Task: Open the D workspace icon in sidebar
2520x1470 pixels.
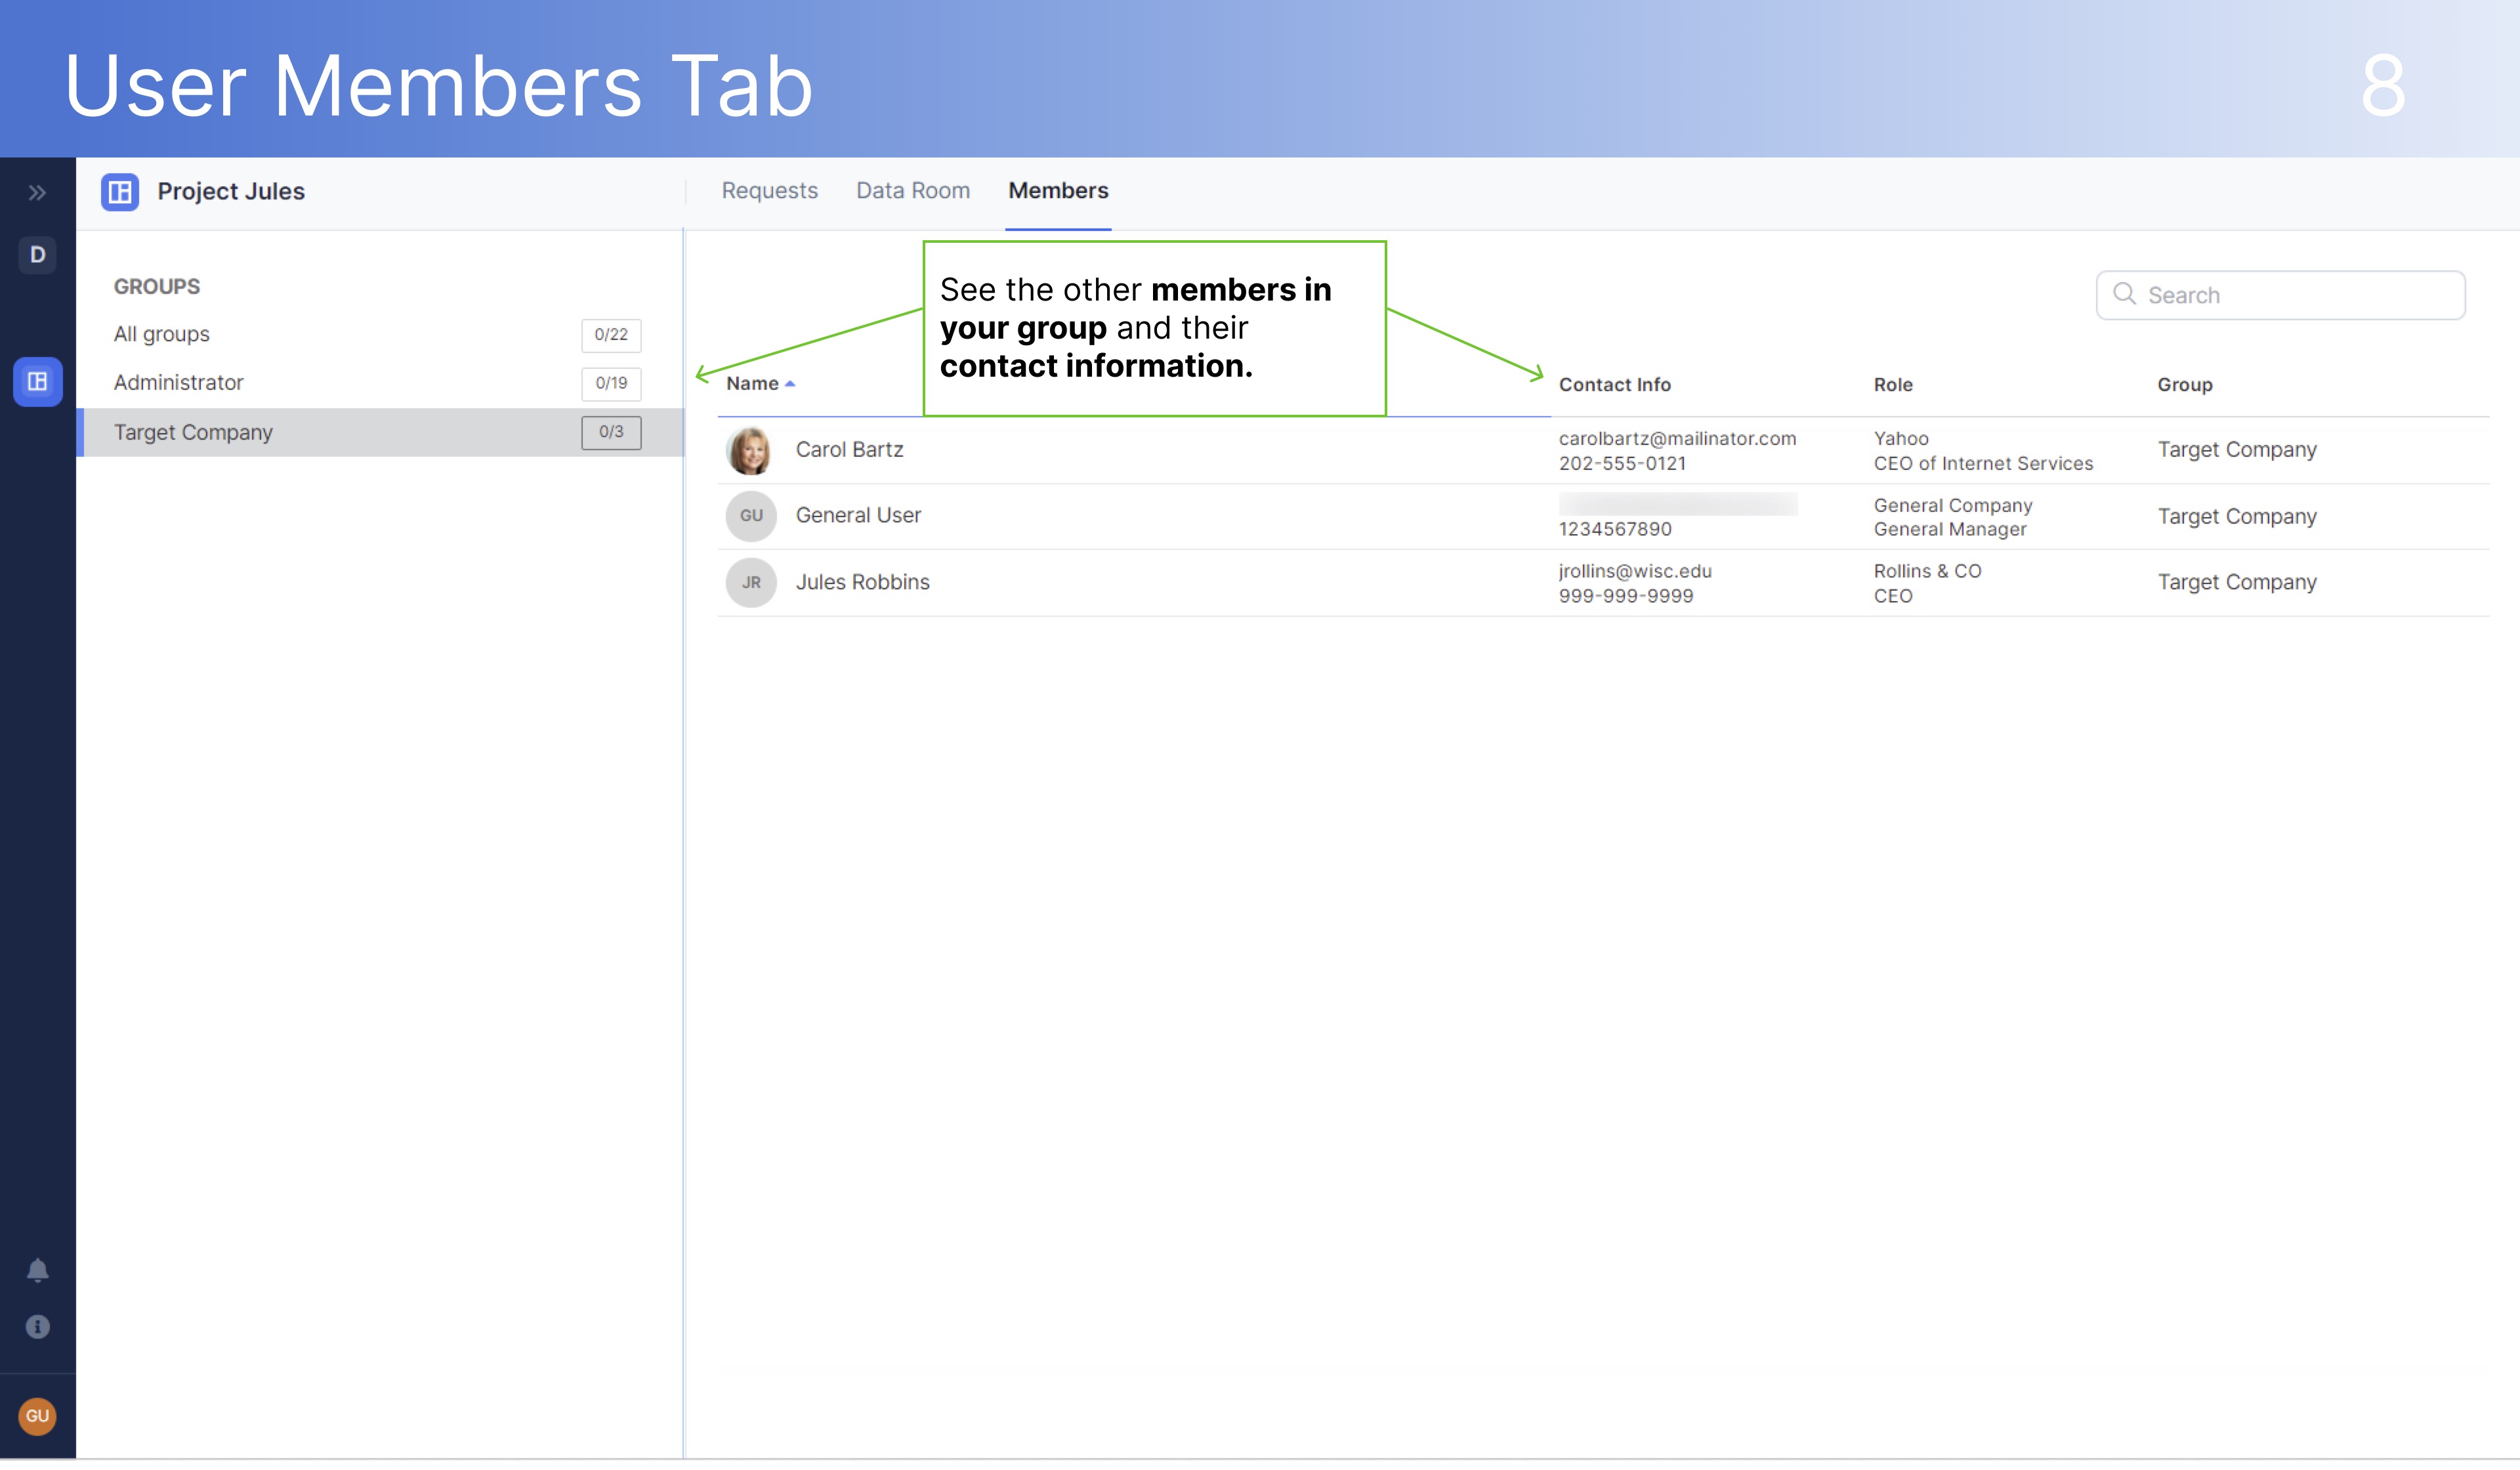Action: point(37,255)
